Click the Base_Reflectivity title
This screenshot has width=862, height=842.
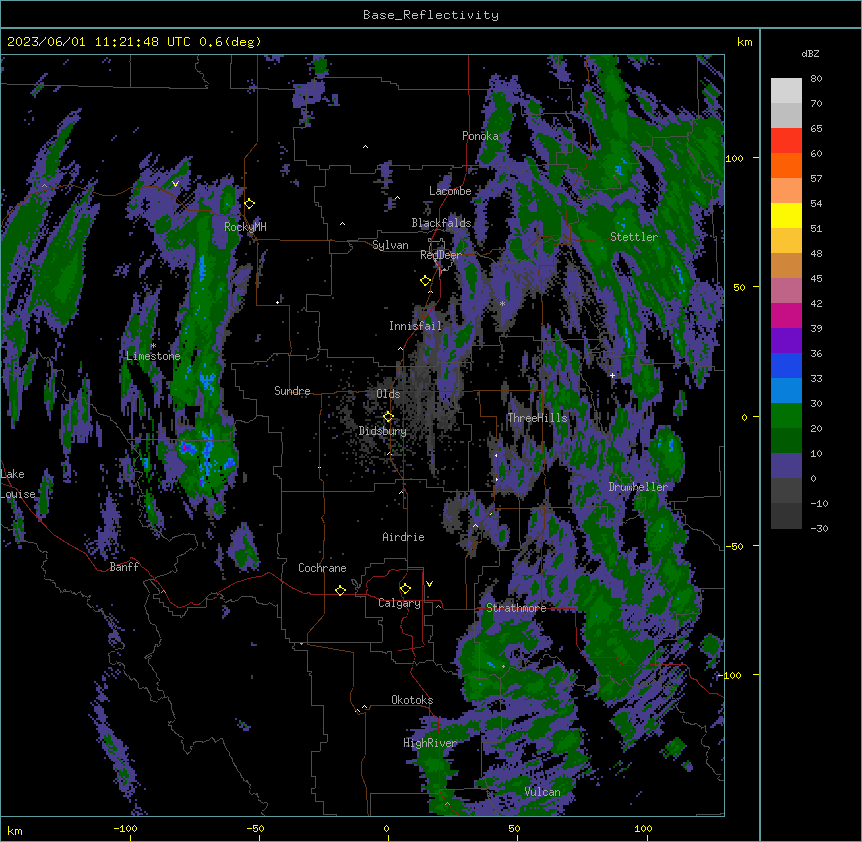click(x=431, y=15)
